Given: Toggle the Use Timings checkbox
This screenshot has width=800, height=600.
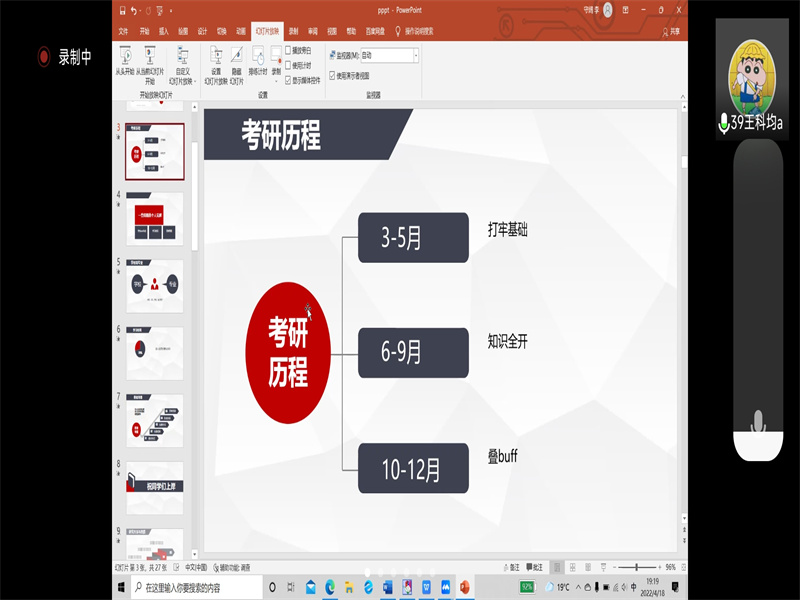Looking at the screenshot, I should (x=289, y=64).
